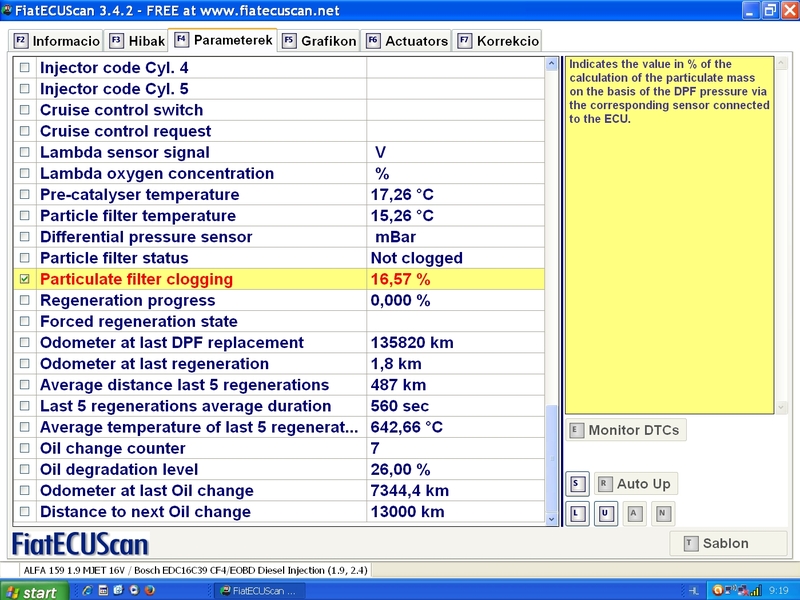Click the Sablon template button

(728, 543)
